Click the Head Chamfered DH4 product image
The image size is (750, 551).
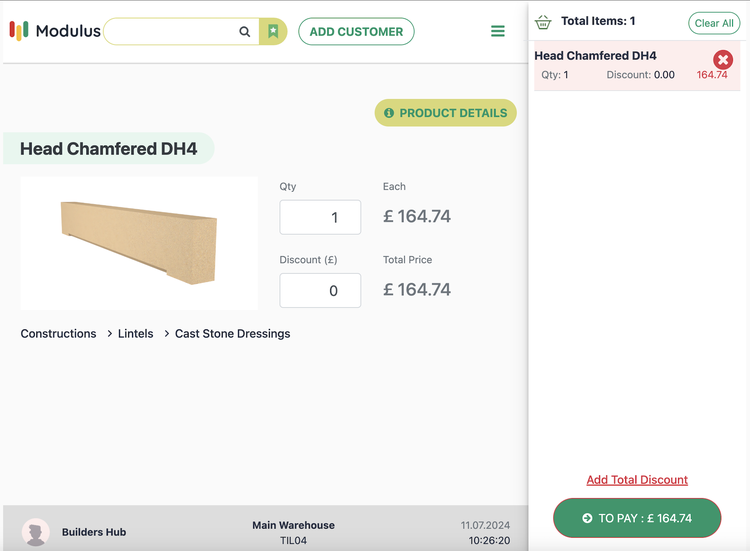139,243
